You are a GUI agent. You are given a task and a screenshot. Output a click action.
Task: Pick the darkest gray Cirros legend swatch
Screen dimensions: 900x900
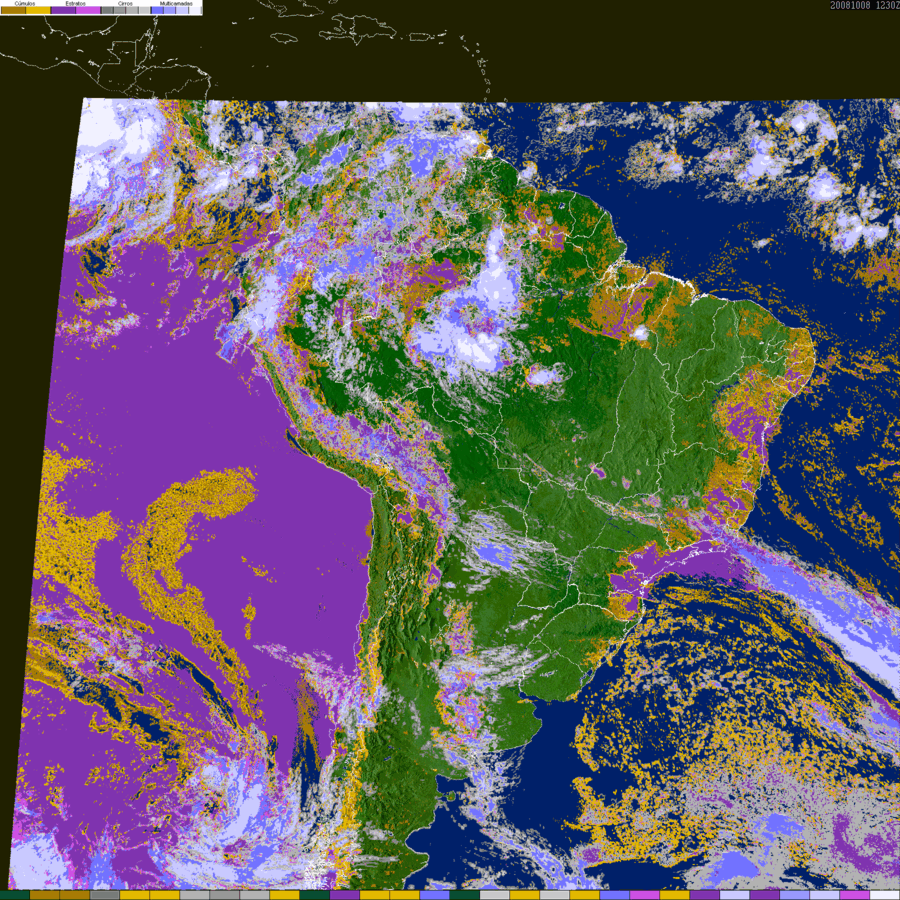pos(107,10)
